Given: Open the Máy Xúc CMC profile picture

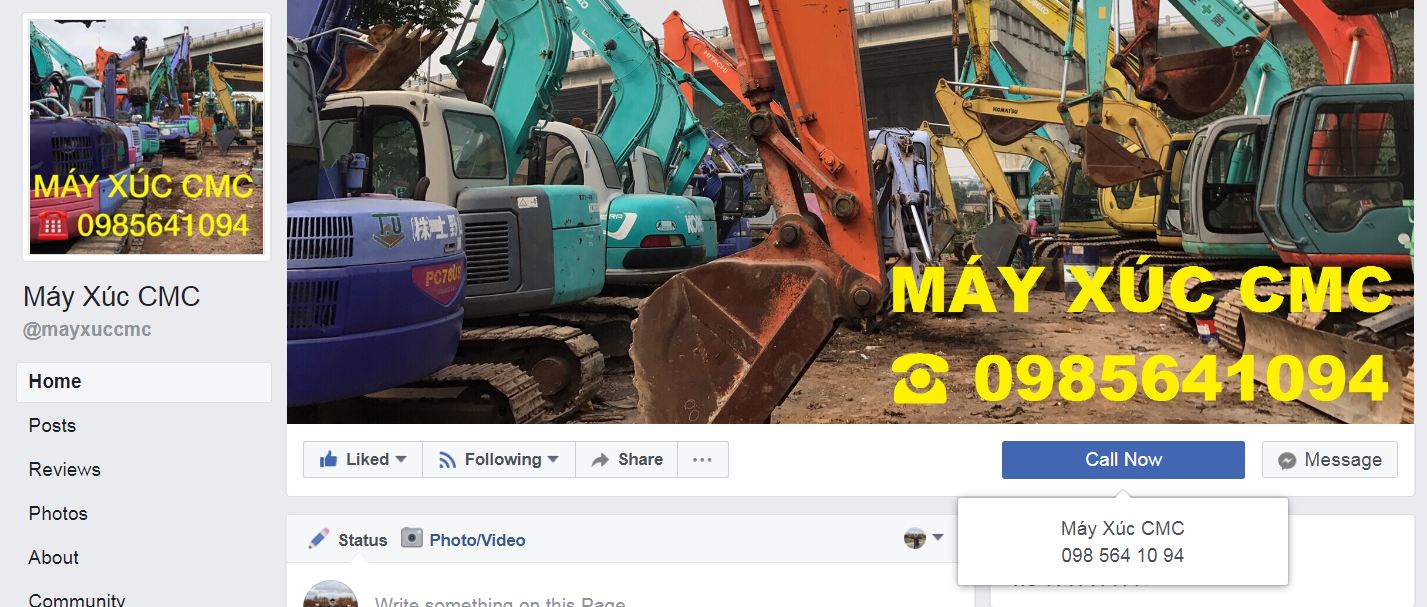Looking at the screenshot, I should click(146, 137).
